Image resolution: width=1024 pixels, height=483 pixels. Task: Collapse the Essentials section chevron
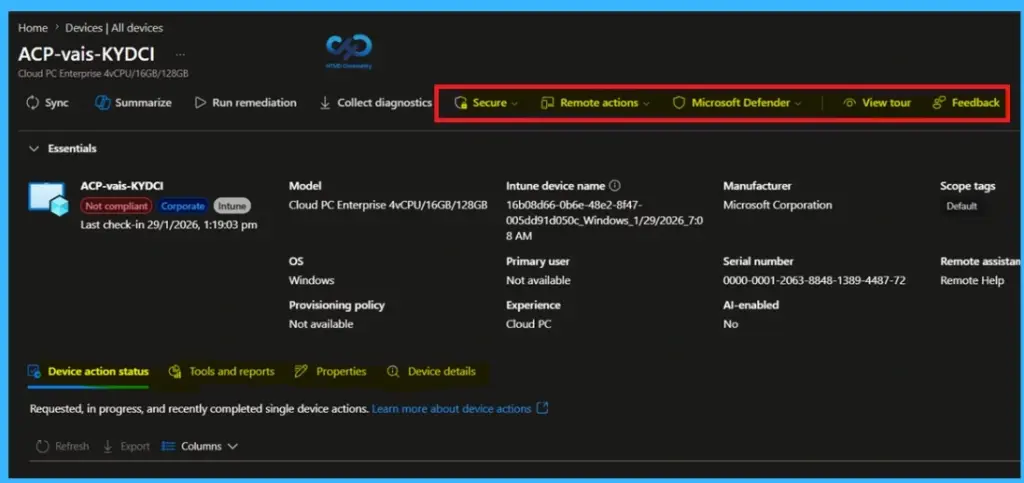coord(33,149)
